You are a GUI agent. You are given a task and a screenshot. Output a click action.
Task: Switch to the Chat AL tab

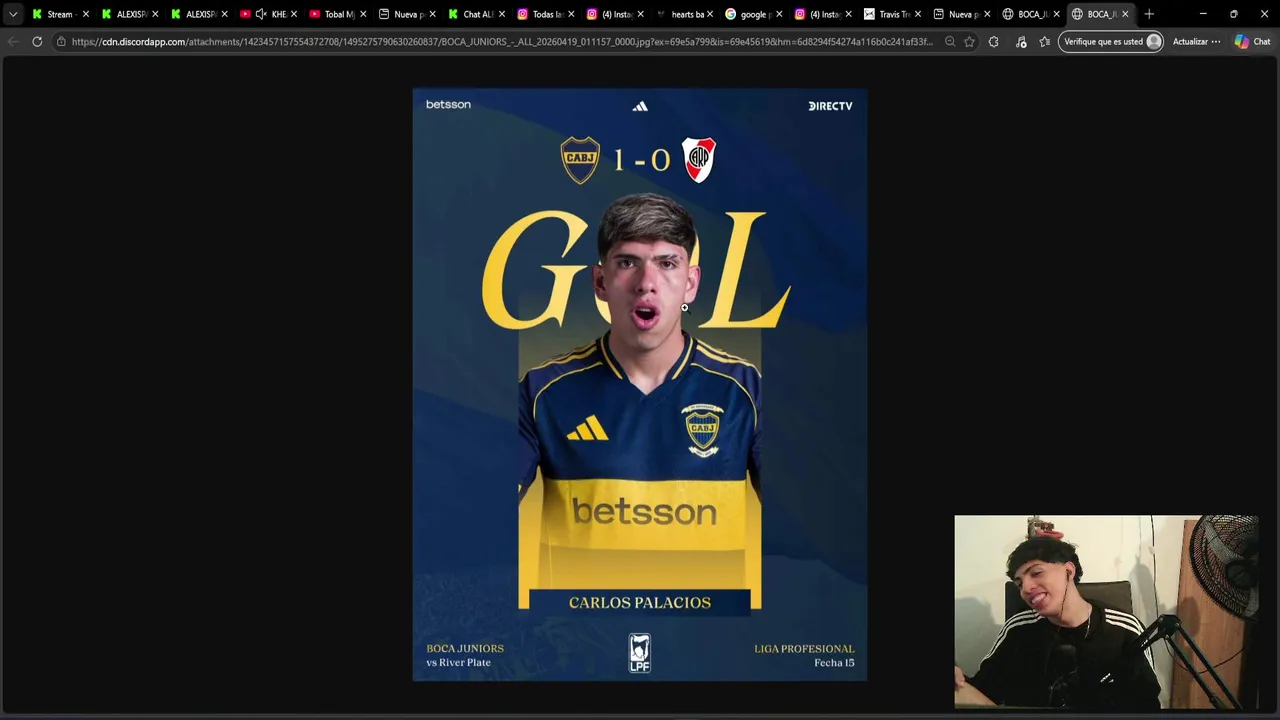point(477,14)
